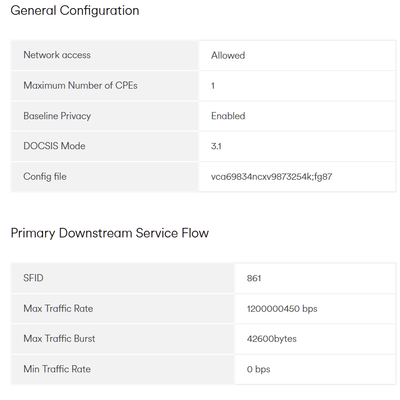This screenshot has width=400, height=400.
Task: Select the Min Traffic Rate label
Action: 57,369
